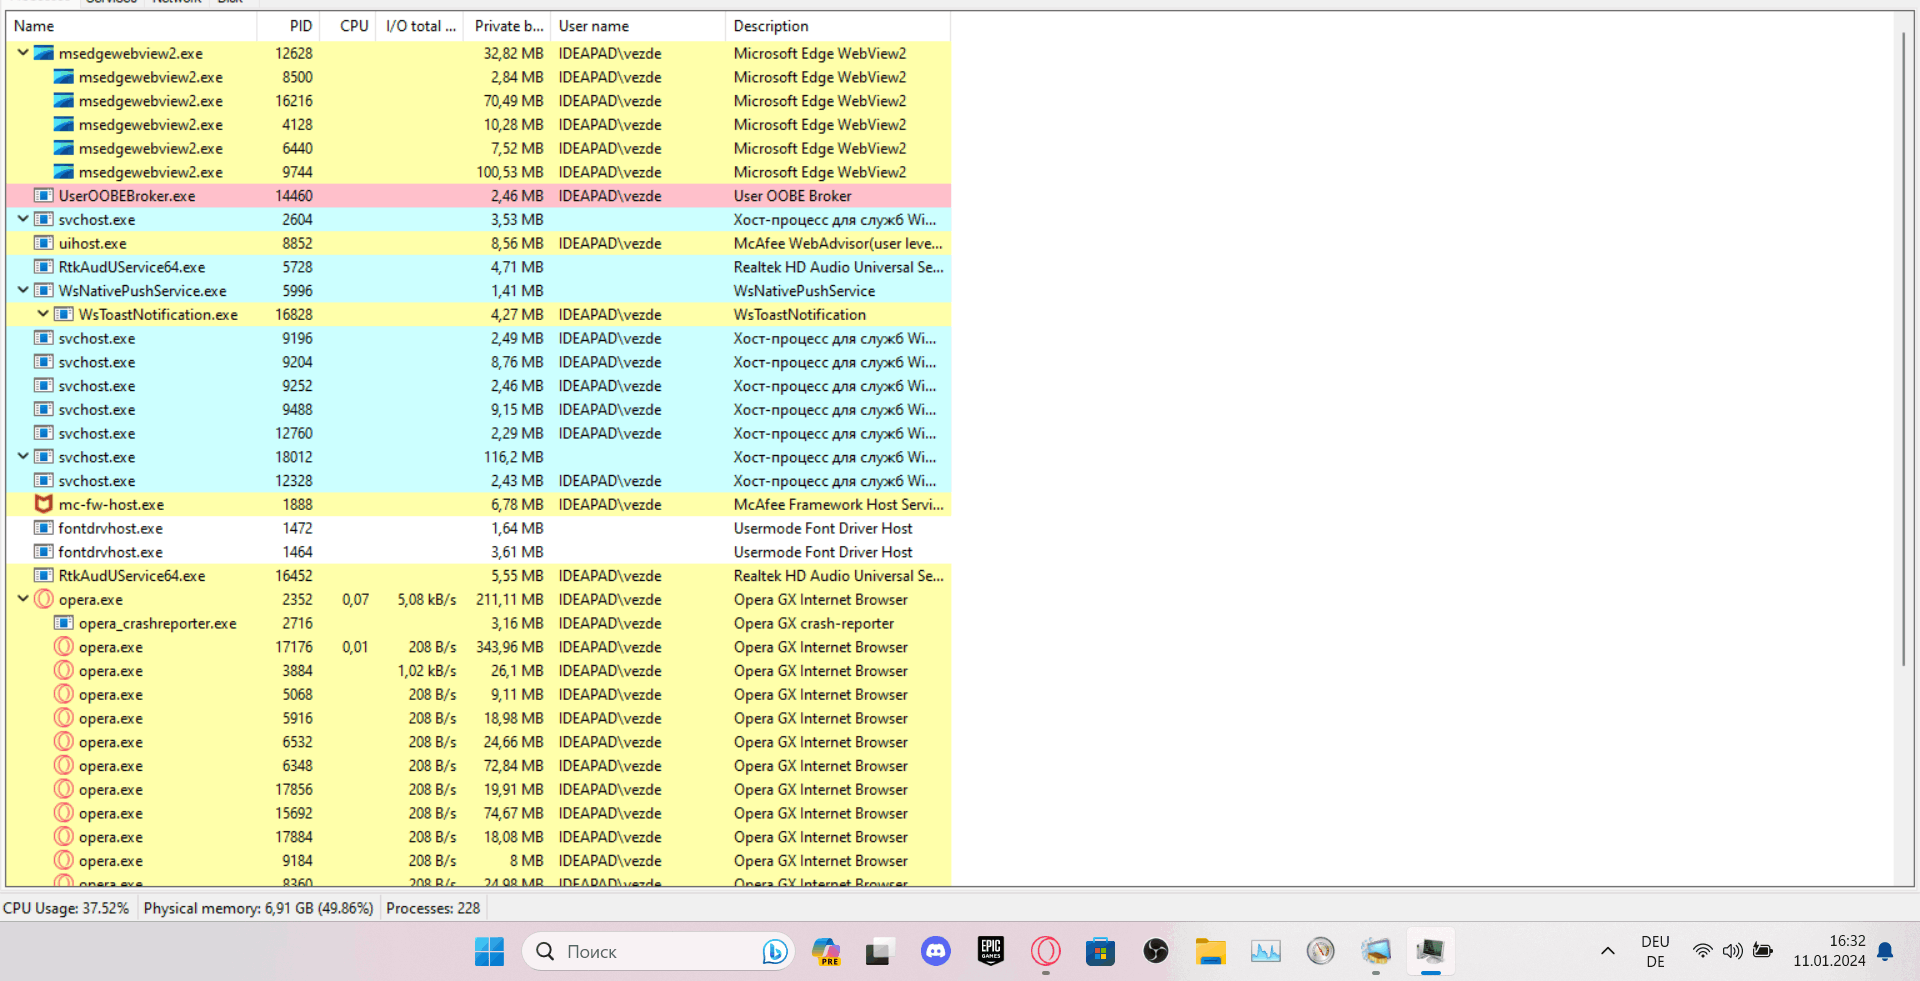Viewport: 1920px width, 981px height.
Task: Open OBS Studio from the taskbar
Action: (1156, 951)
